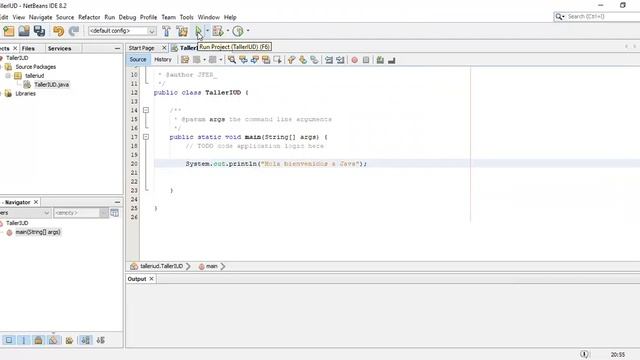Click the Stop Macro Recording icon

point(366,60)
